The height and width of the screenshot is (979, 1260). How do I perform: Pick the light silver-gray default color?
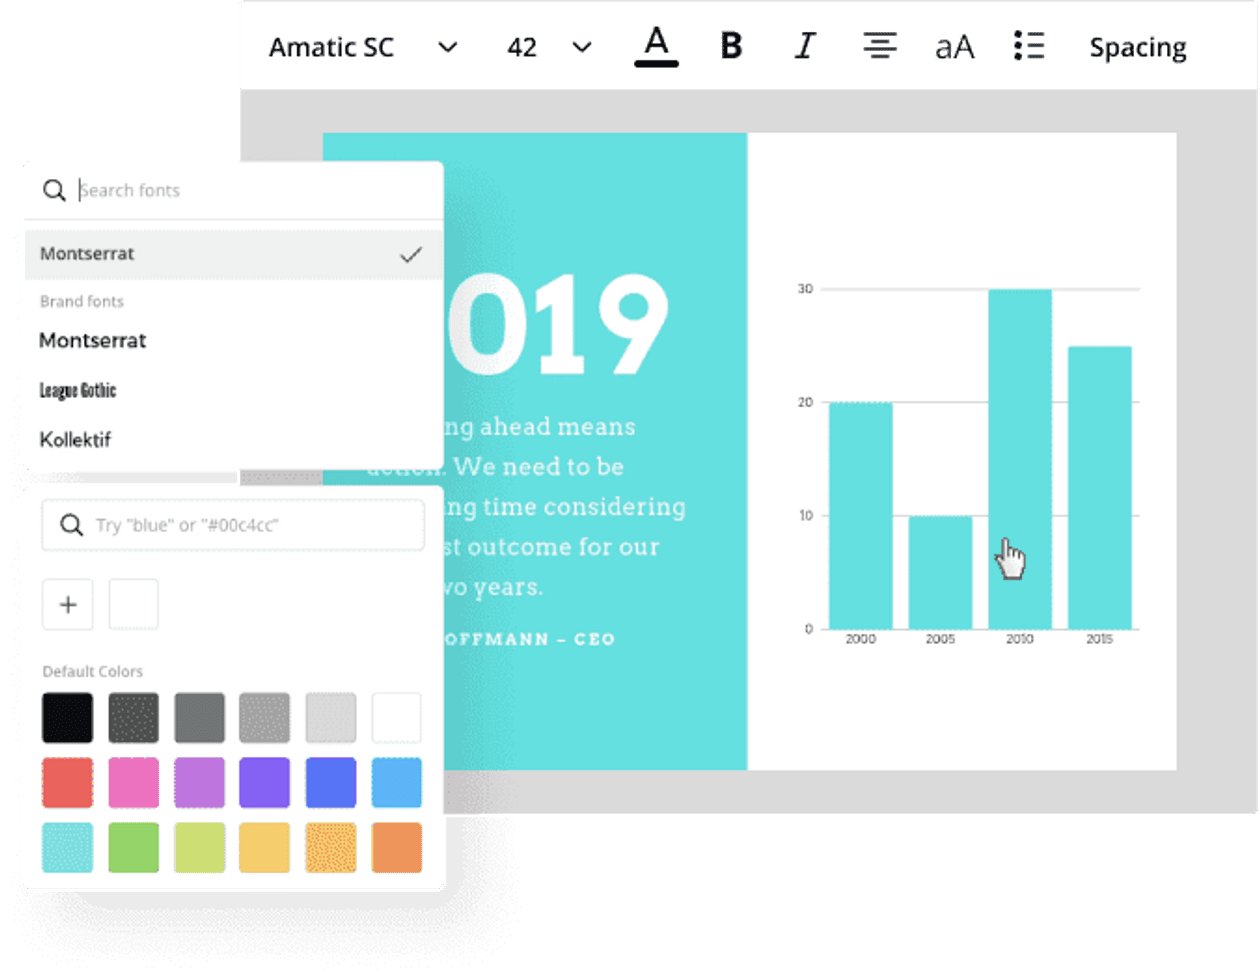[x=265, y=718]
